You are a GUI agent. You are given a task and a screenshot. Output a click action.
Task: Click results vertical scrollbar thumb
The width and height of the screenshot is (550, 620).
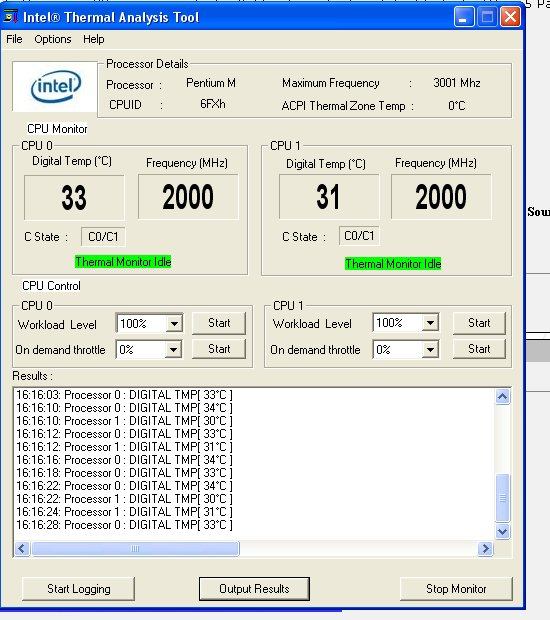pos(503,498)
